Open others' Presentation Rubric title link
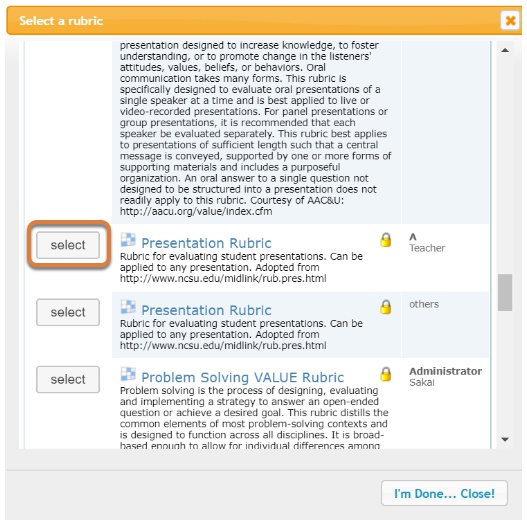Image resolution: width=527 pixels, height=525 pixels. pos(206,310)
